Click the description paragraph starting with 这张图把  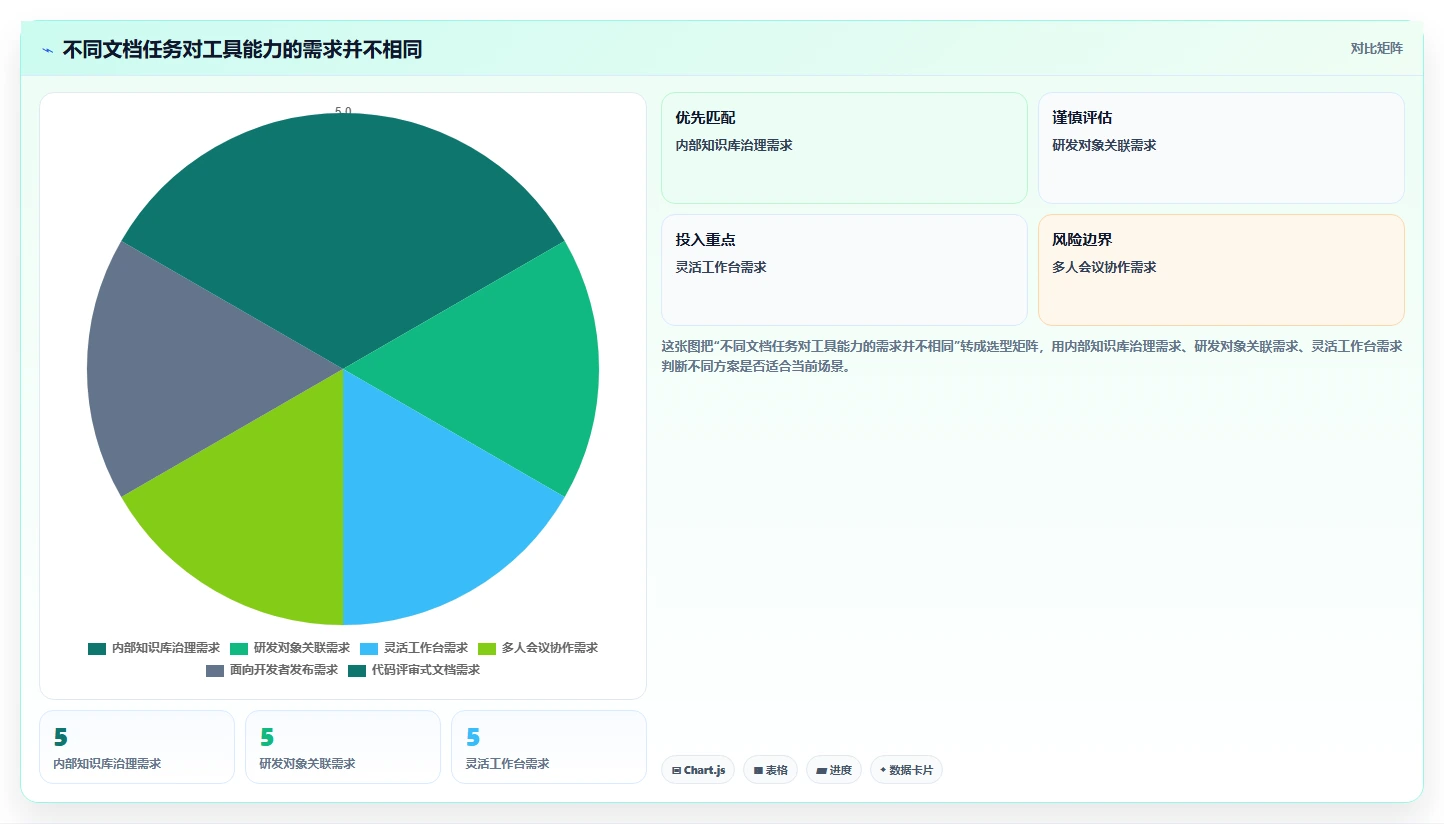click(x=1032, y=356)
